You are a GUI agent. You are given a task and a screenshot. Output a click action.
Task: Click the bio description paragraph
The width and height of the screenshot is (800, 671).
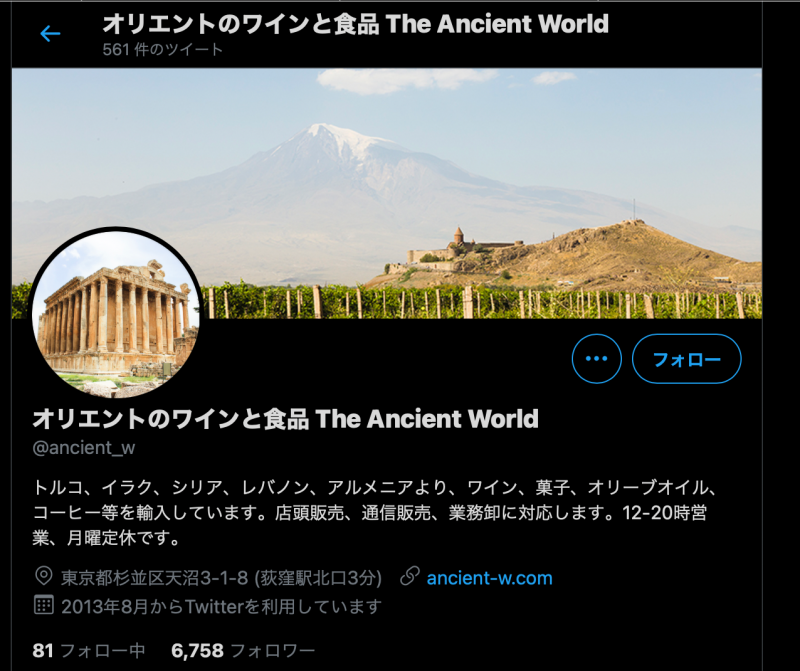375,512
